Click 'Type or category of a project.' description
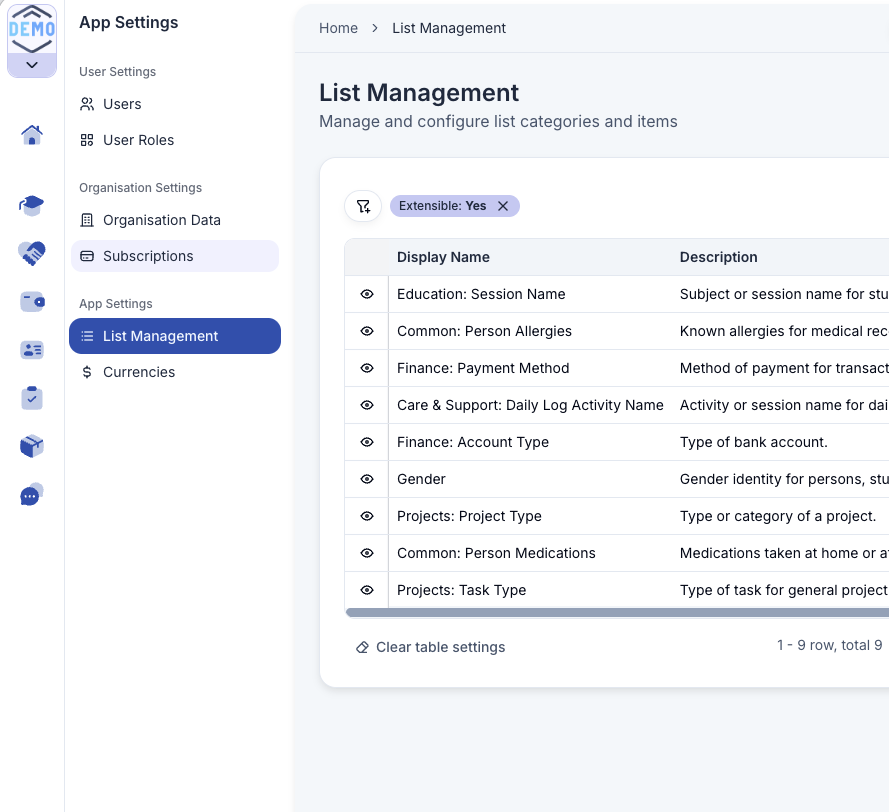This screenshot has width=889, height=812. pyautogui.click(x=778, y=516)
